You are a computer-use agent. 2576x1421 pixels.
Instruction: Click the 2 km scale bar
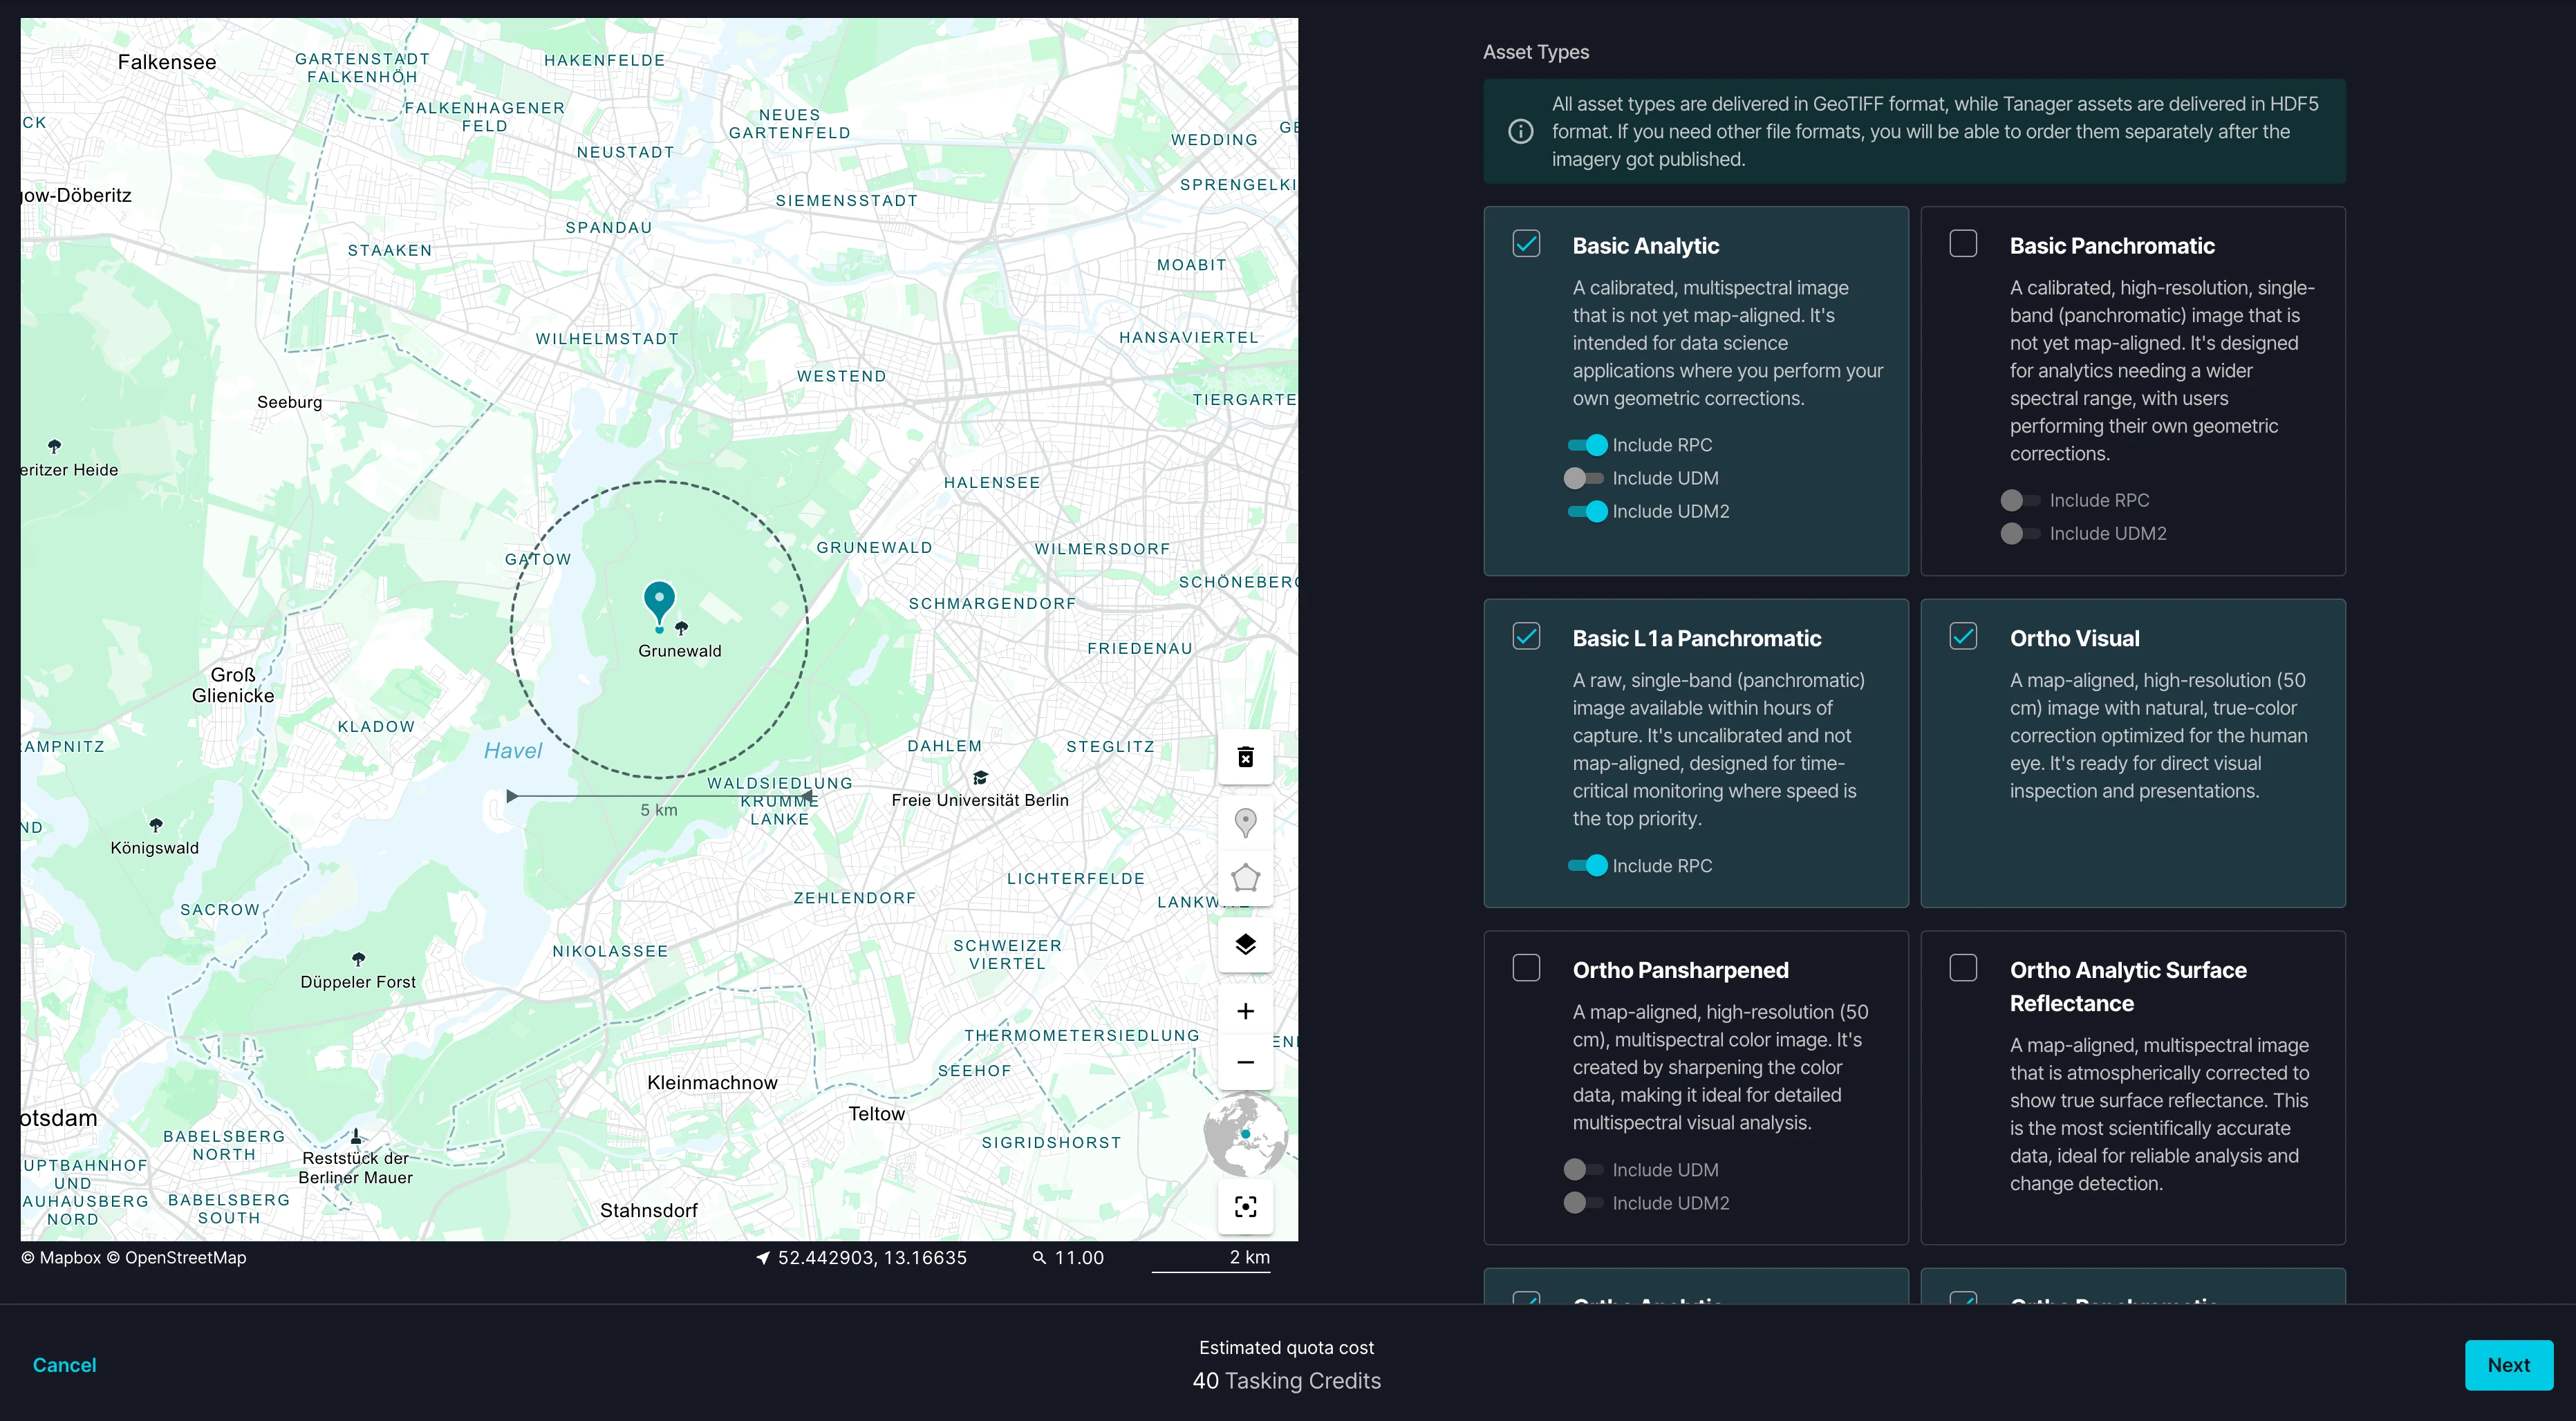point(1211,1260)
